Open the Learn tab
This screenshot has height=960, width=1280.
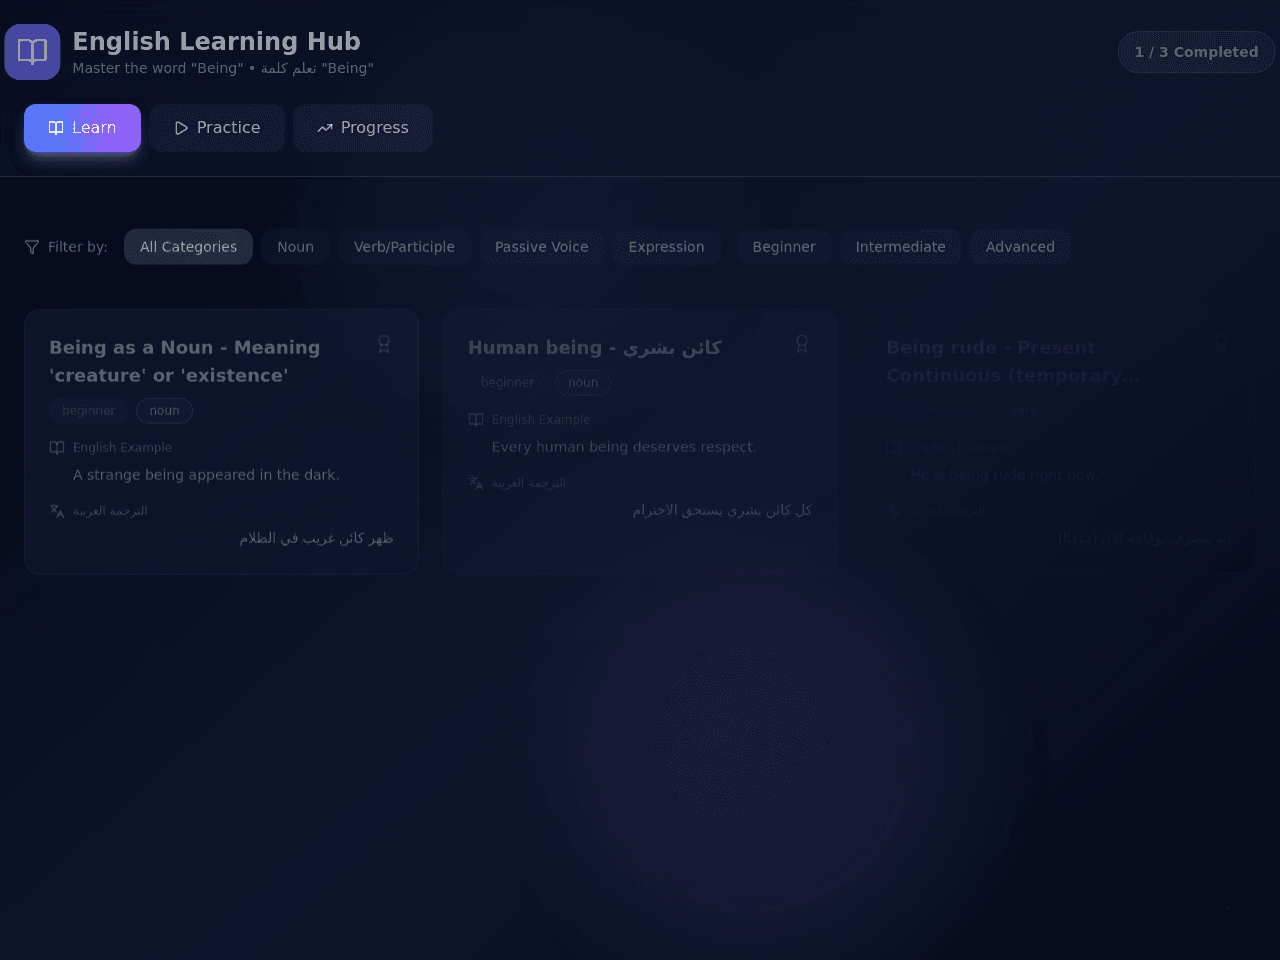click(x=82, y=128)
